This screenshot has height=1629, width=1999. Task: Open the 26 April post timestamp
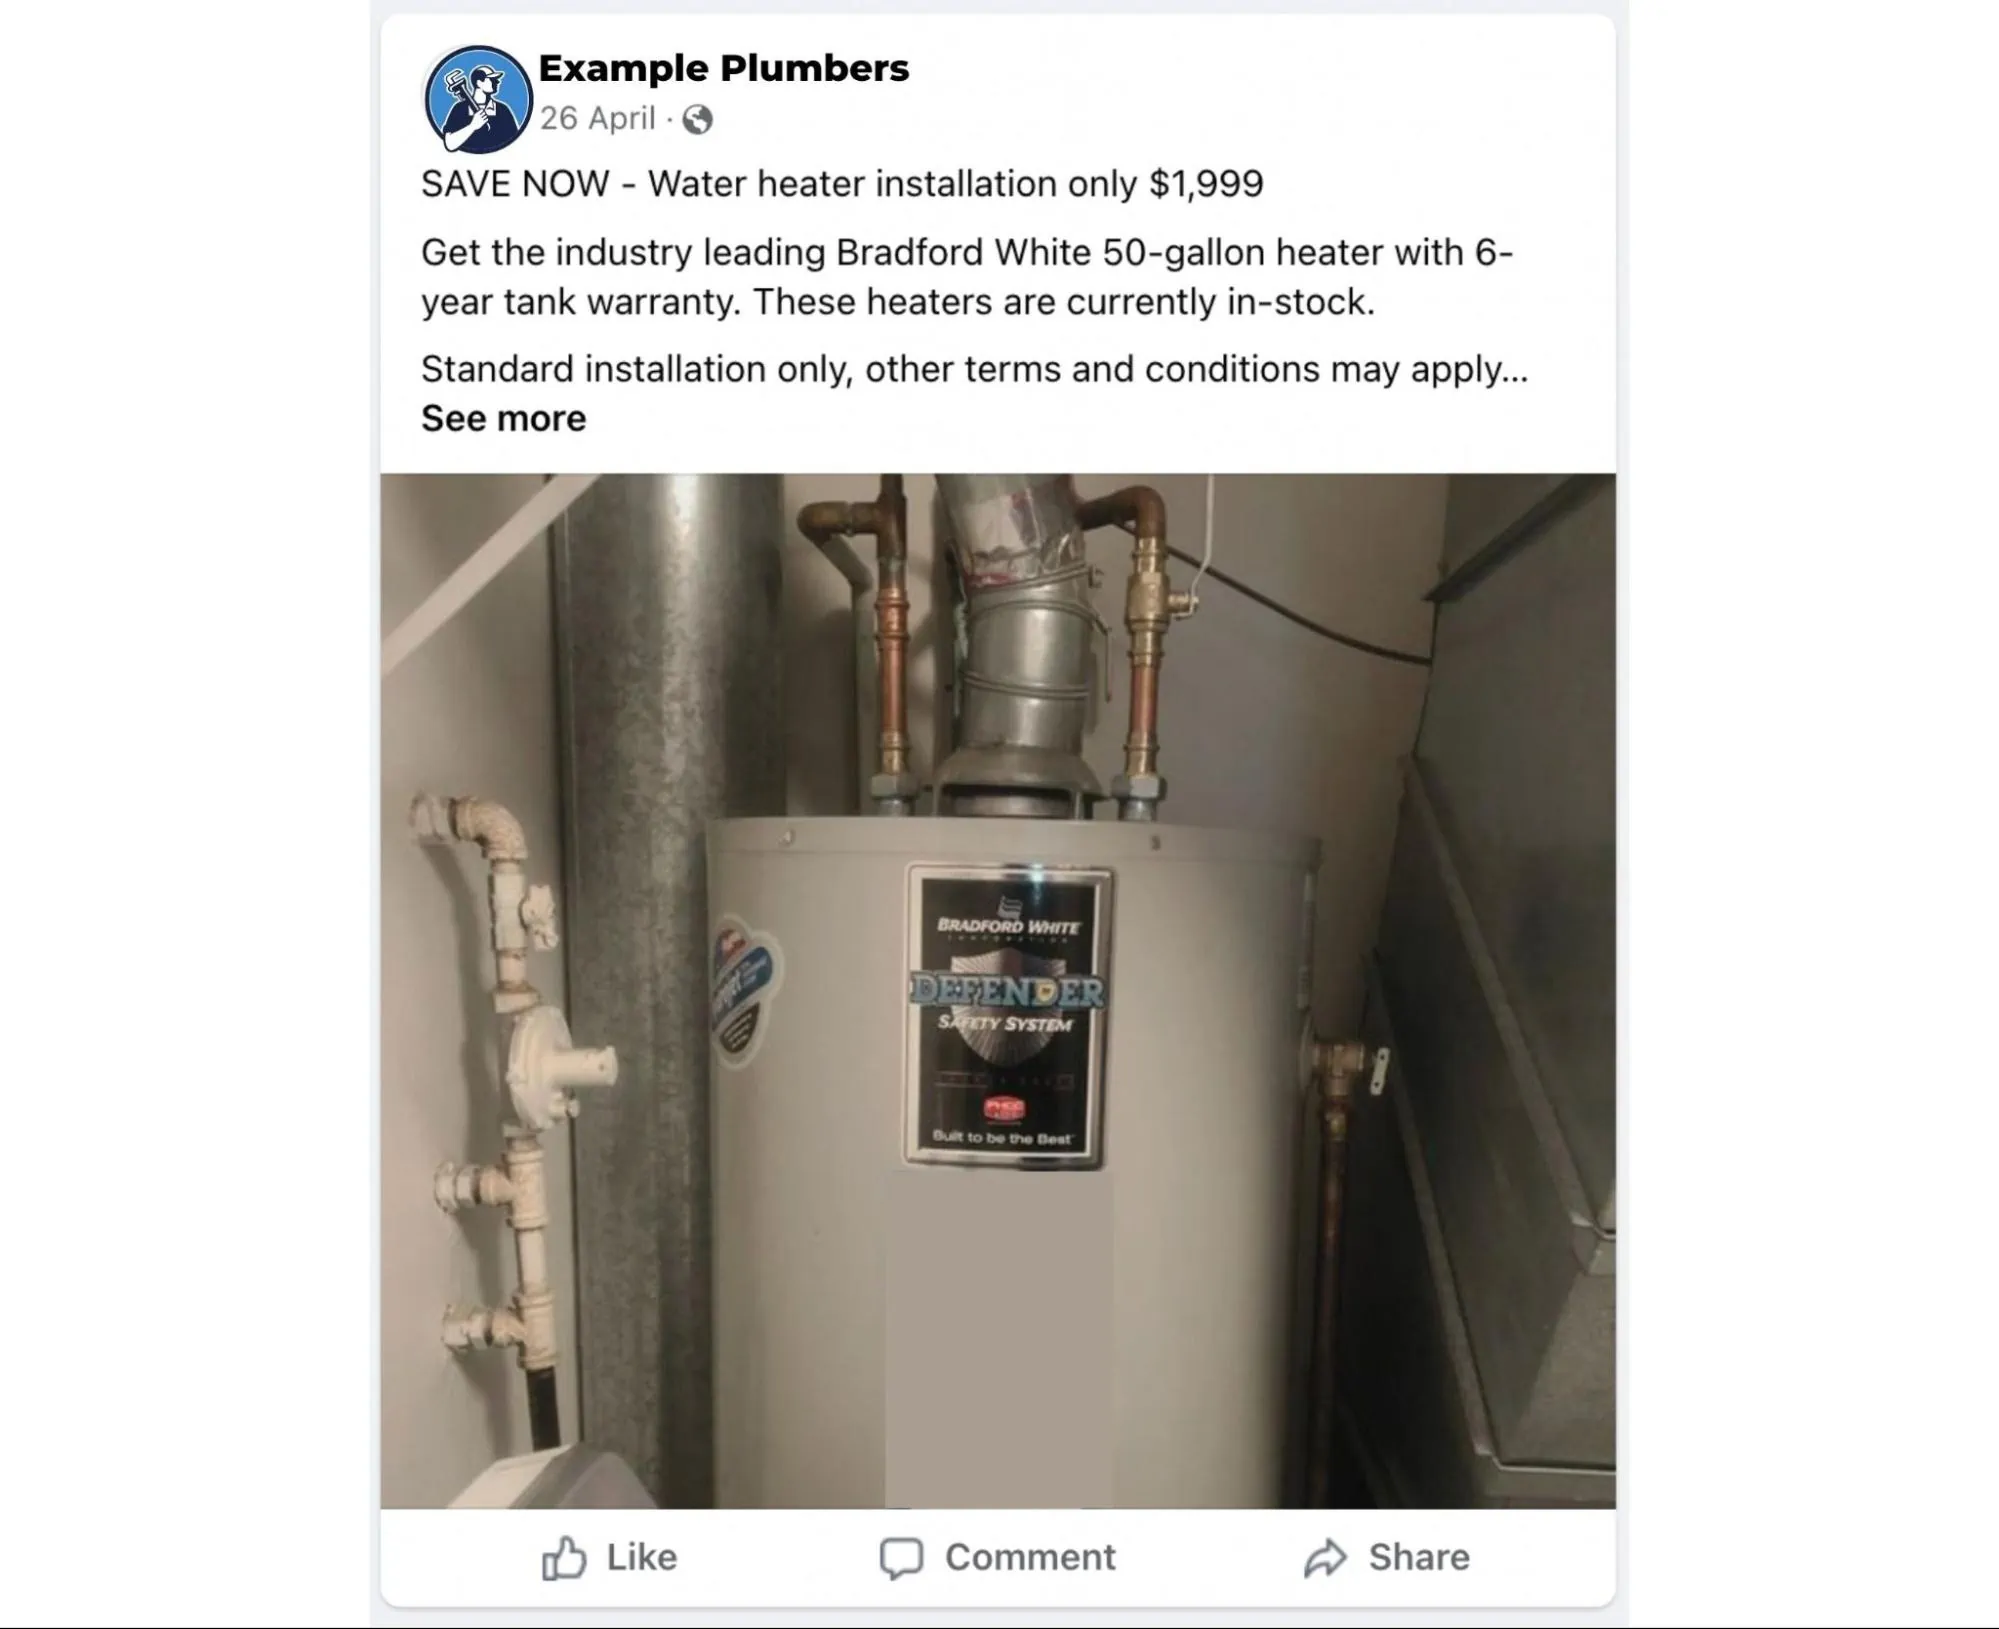click(598, 118)
